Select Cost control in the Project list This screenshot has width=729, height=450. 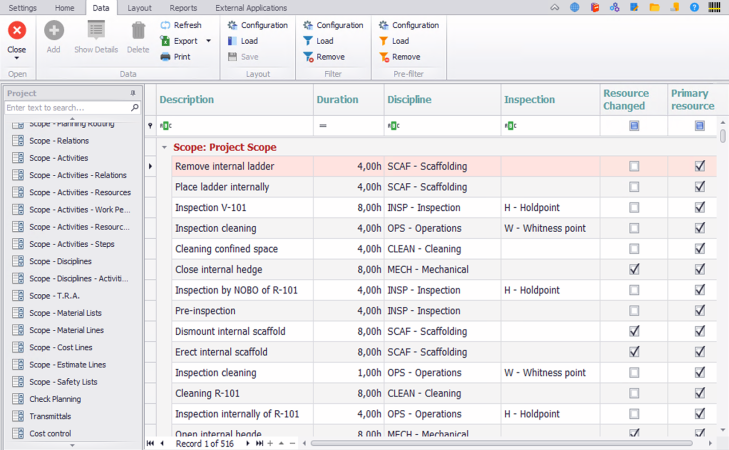[50, 433]
